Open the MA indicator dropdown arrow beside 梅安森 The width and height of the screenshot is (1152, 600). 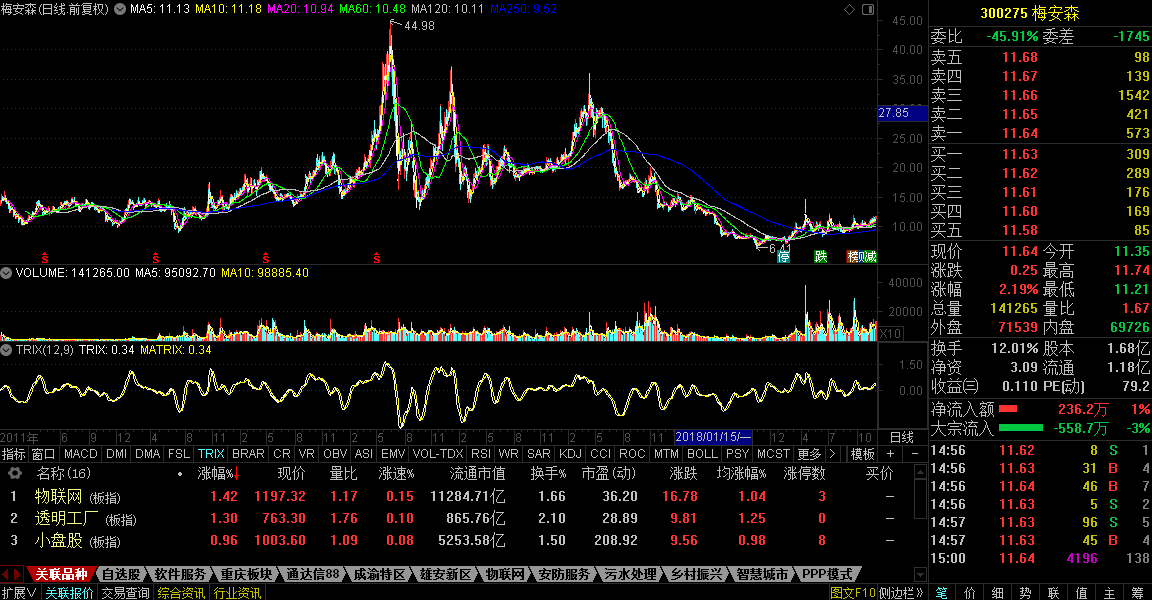point(121,9)
